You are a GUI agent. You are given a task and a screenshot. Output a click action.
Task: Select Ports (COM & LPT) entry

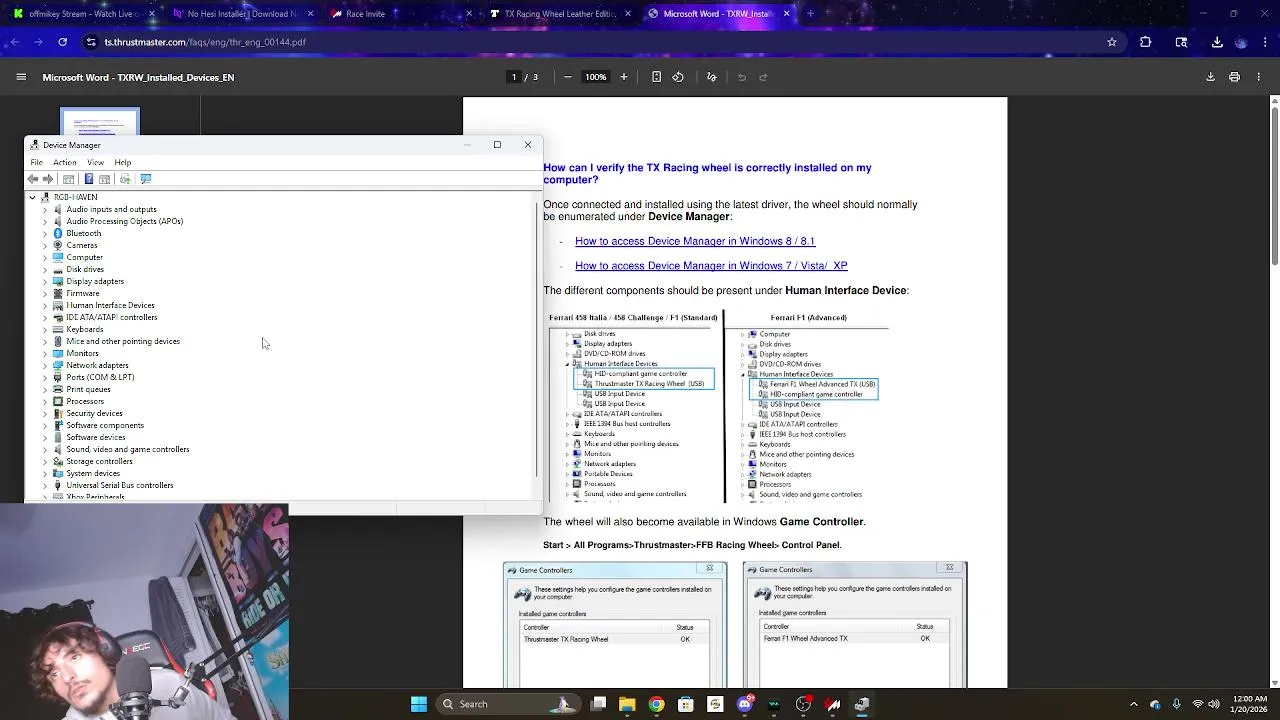click(100, 377)
